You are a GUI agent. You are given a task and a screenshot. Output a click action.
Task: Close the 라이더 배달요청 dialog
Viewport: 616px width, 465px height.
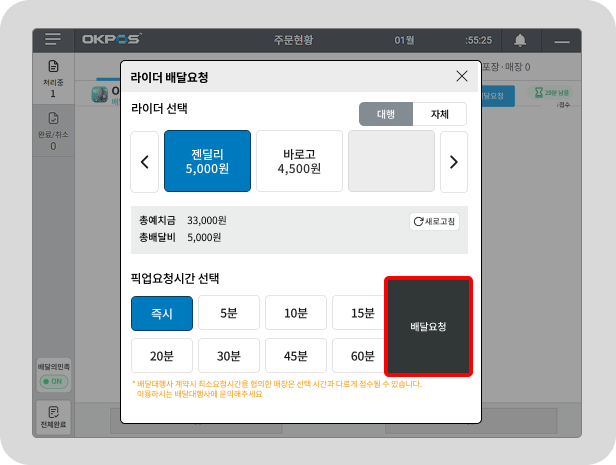(461, 76)
